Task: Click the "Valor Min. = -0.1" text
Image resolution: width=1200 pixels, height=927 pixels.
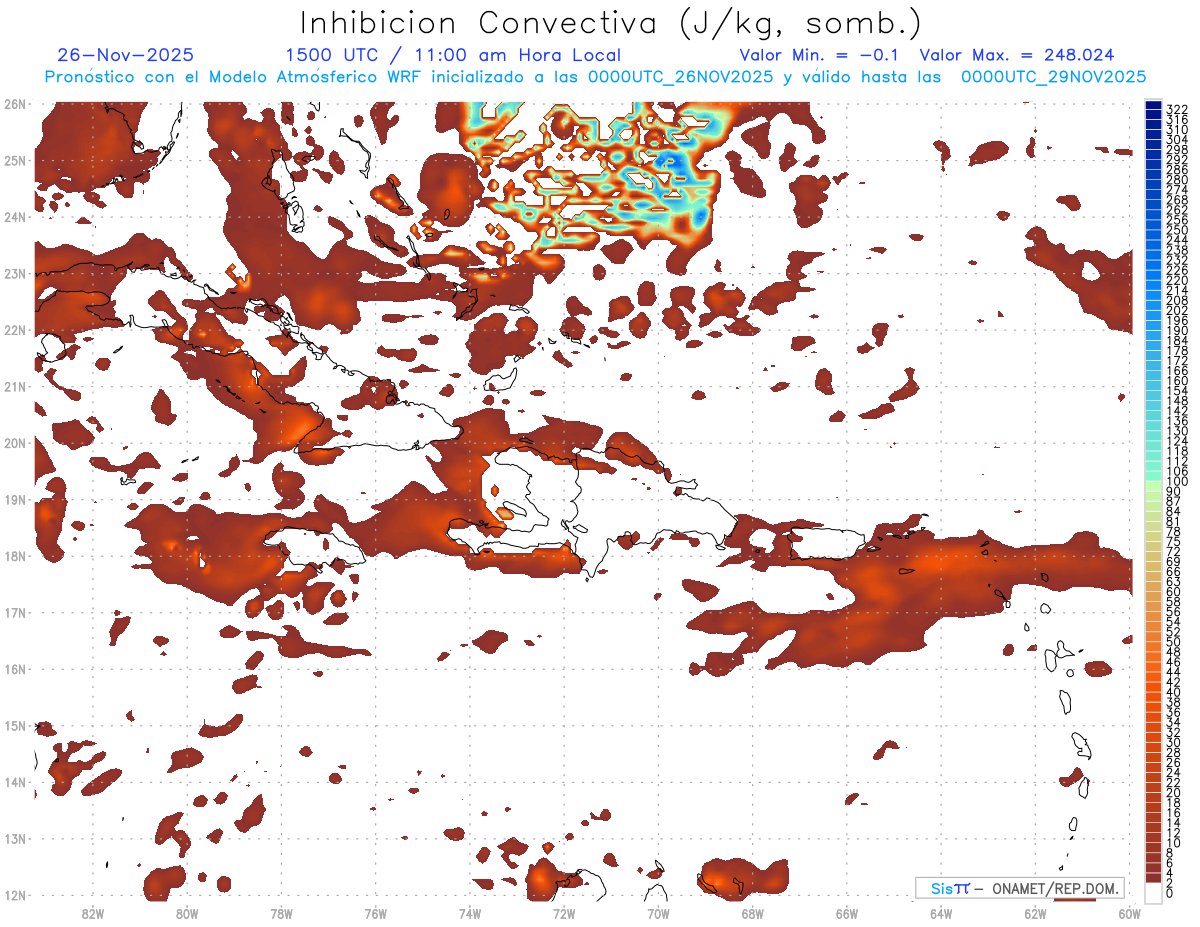Action: coord(819,55)
